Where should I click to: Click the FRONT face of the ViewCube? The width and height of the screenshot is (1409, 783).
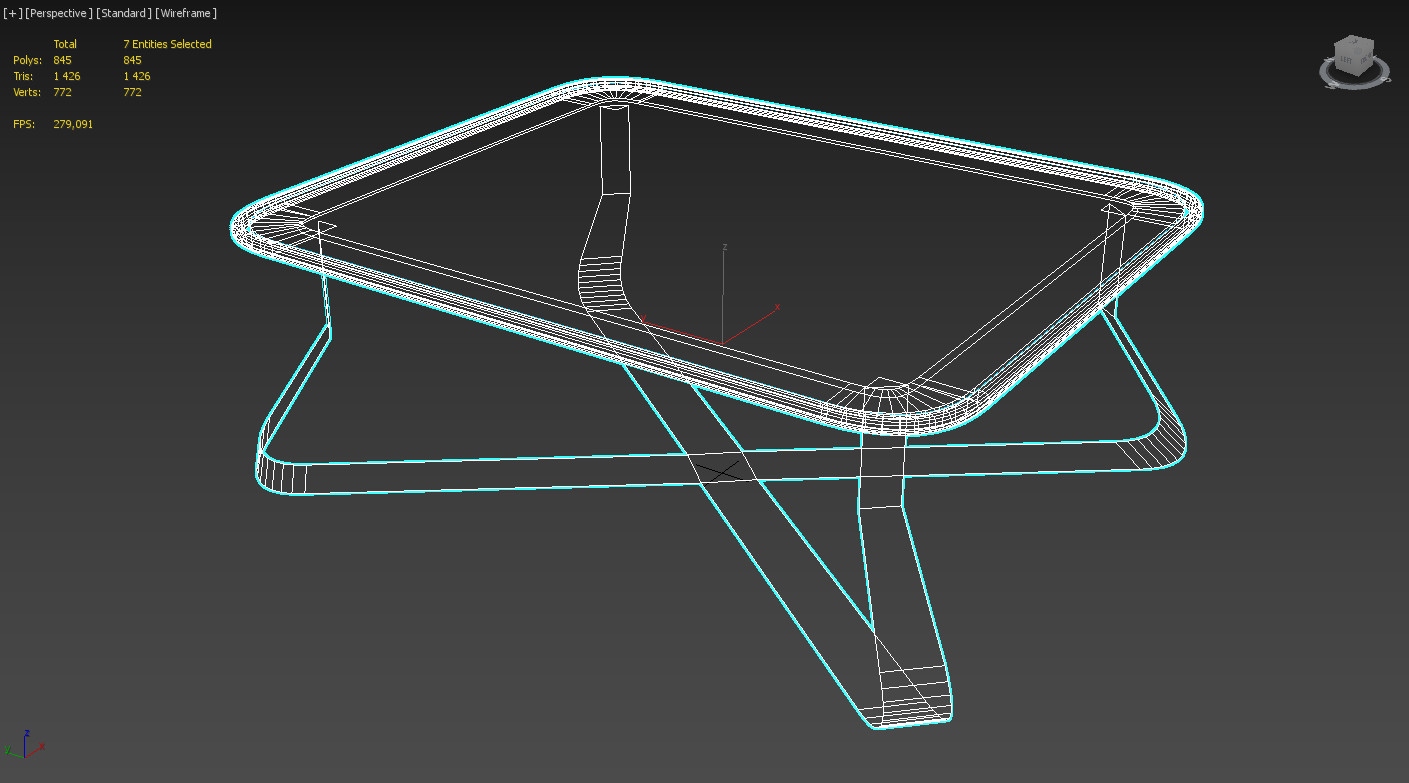pos(1366,61)
